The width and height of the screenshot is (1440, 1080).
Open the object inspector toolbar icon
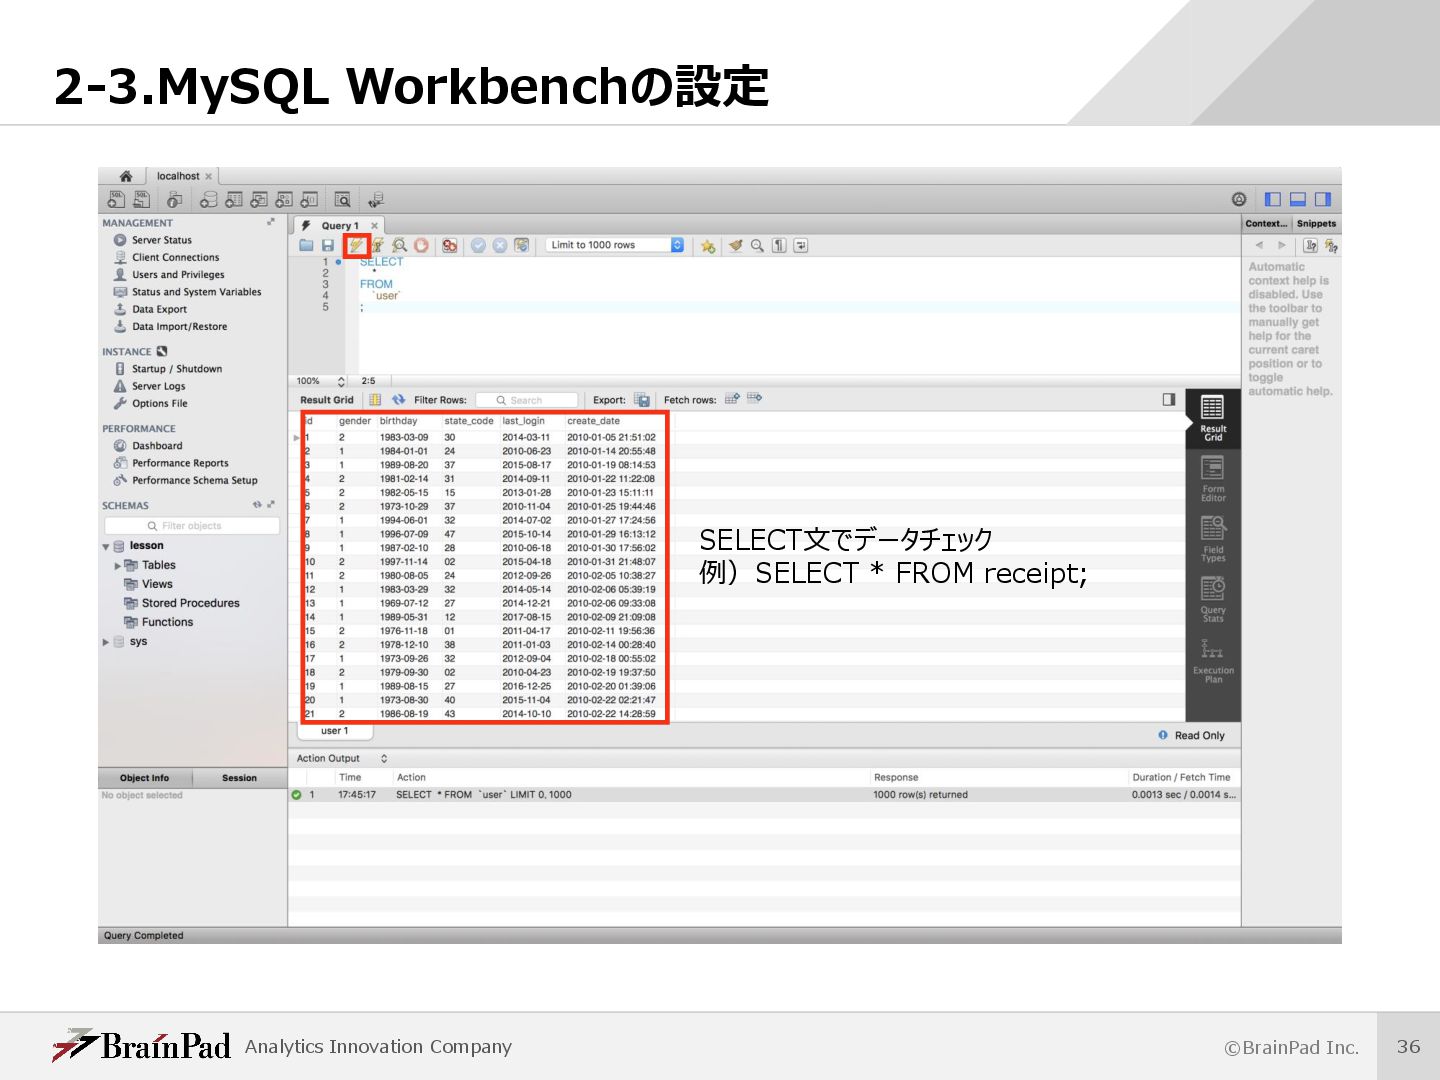click(x=174, y=199)
